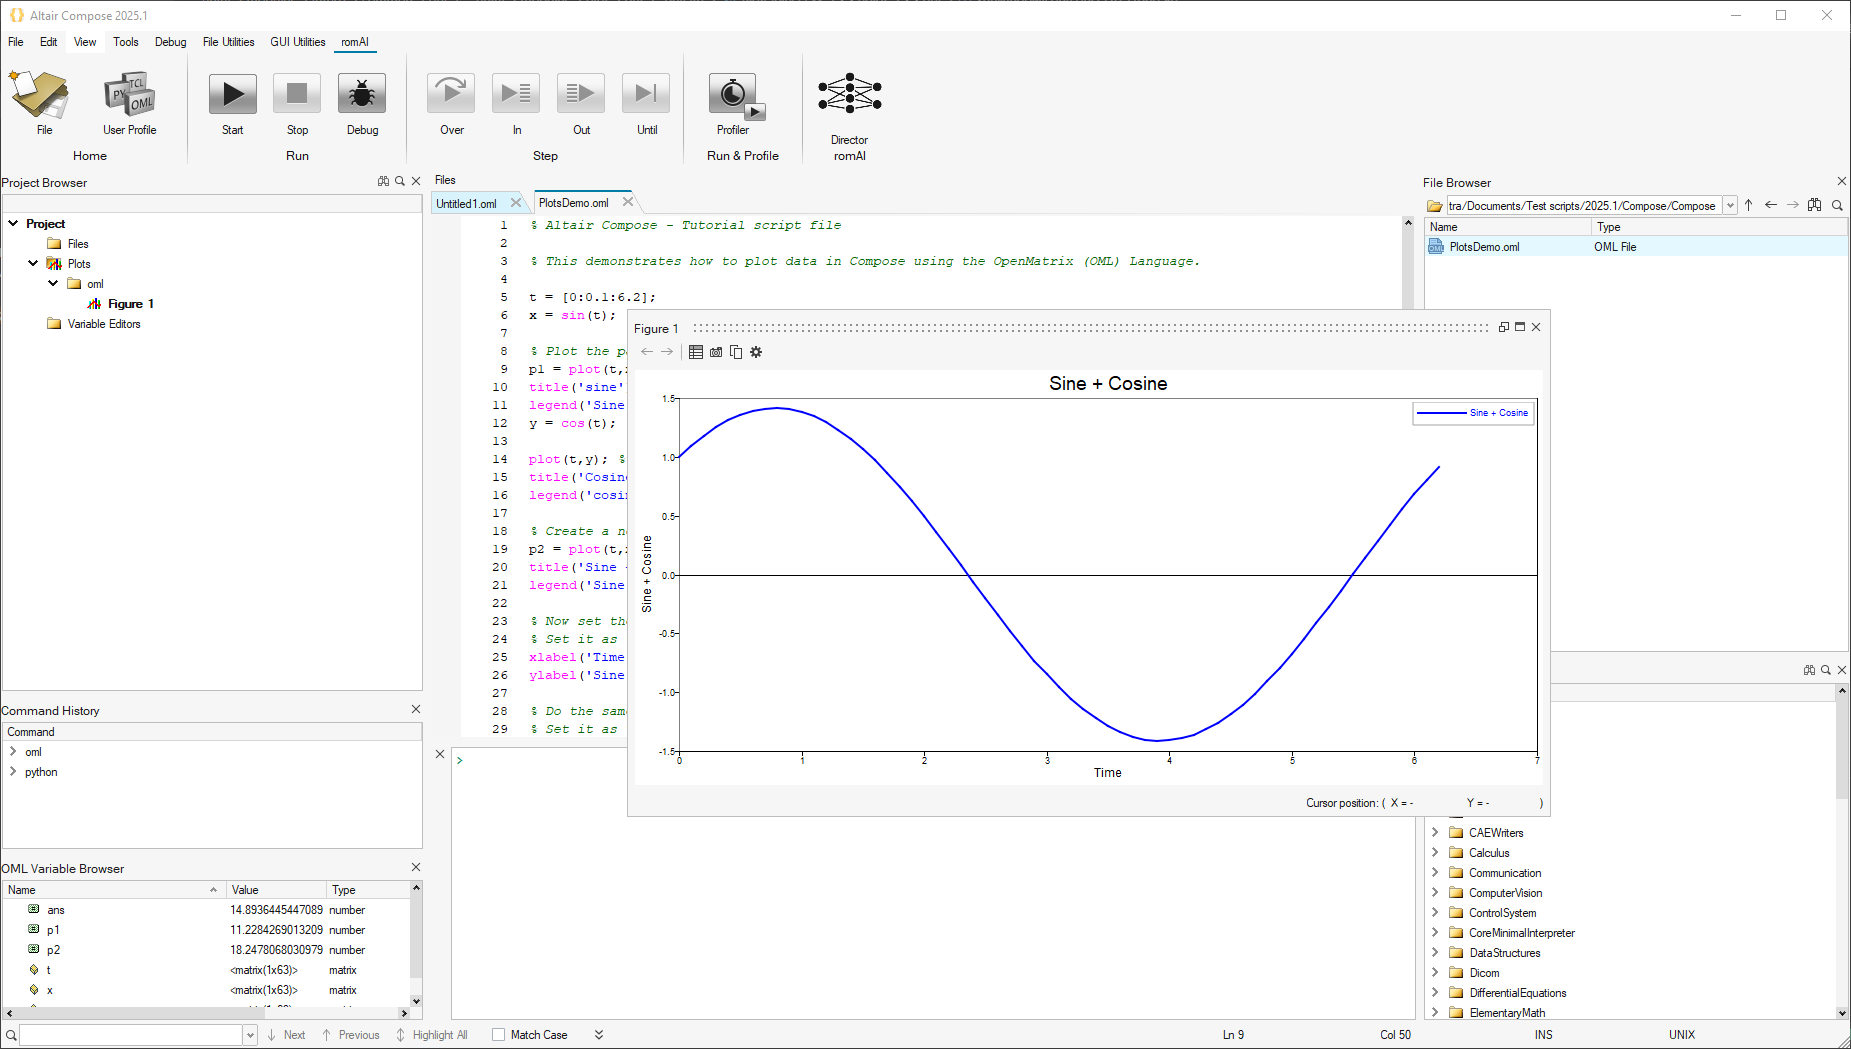Collapse the Plots tree node

pos(33,263)
